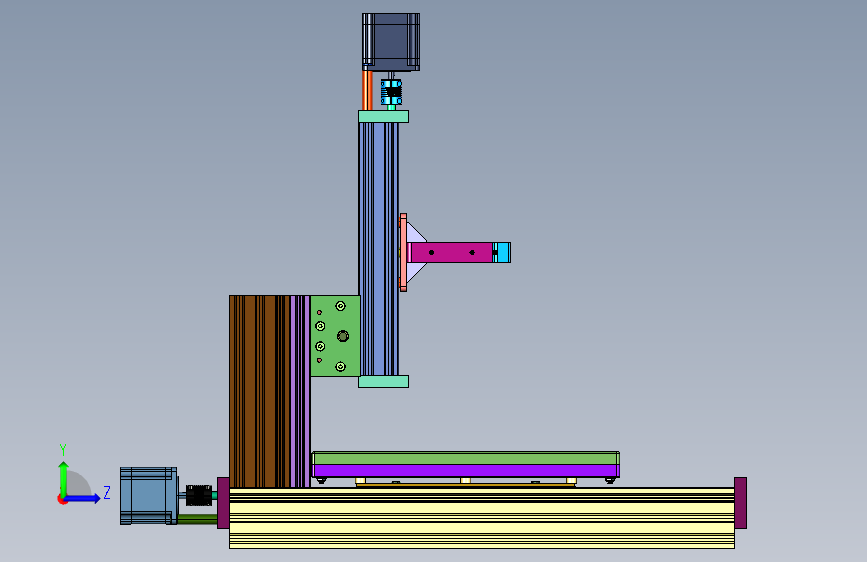Click the blue Z axis arrow of triad
The image size is (867, 562).
tap(83, 499)
